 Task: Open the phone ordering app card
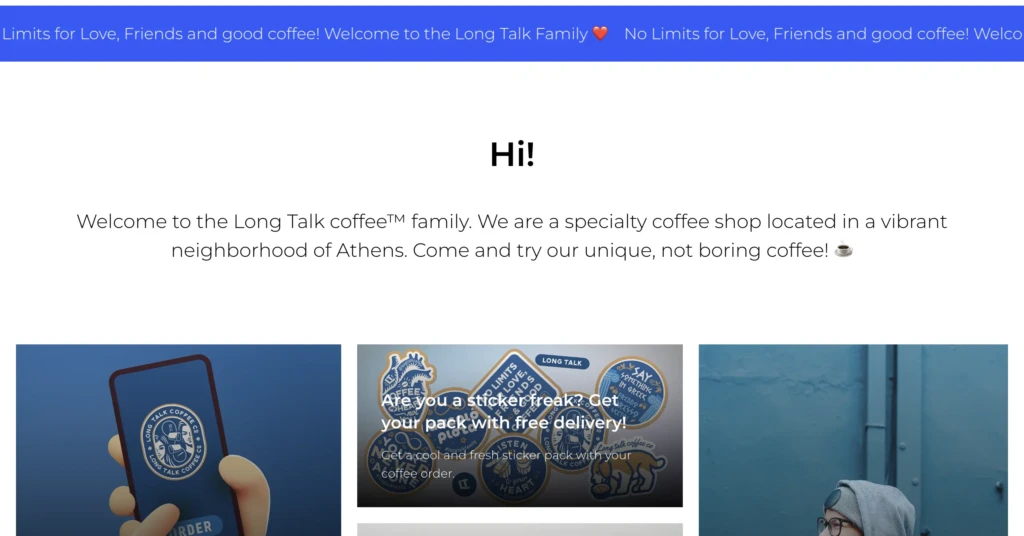178,440
